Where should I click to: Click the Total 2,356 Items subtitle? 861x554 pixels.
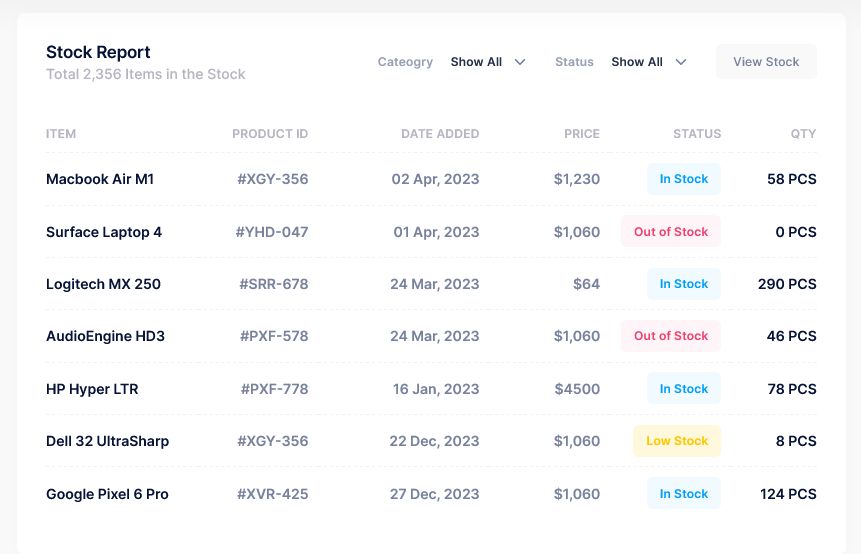pos(146,74)
